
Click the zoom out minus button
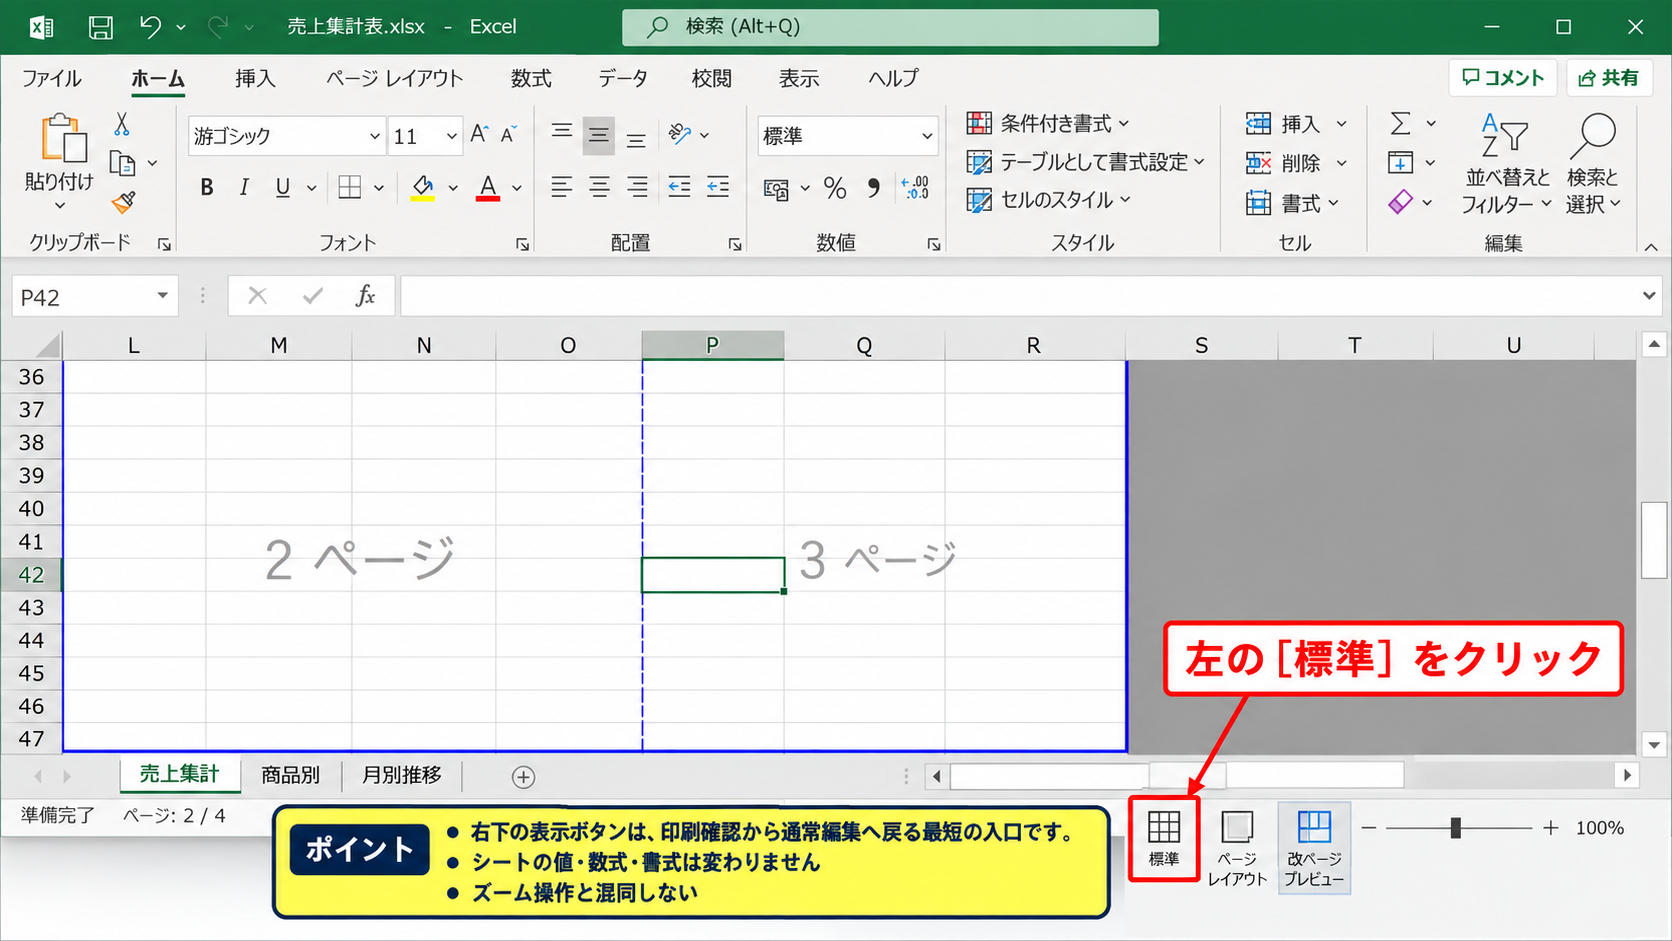(x=1369, y=828)
